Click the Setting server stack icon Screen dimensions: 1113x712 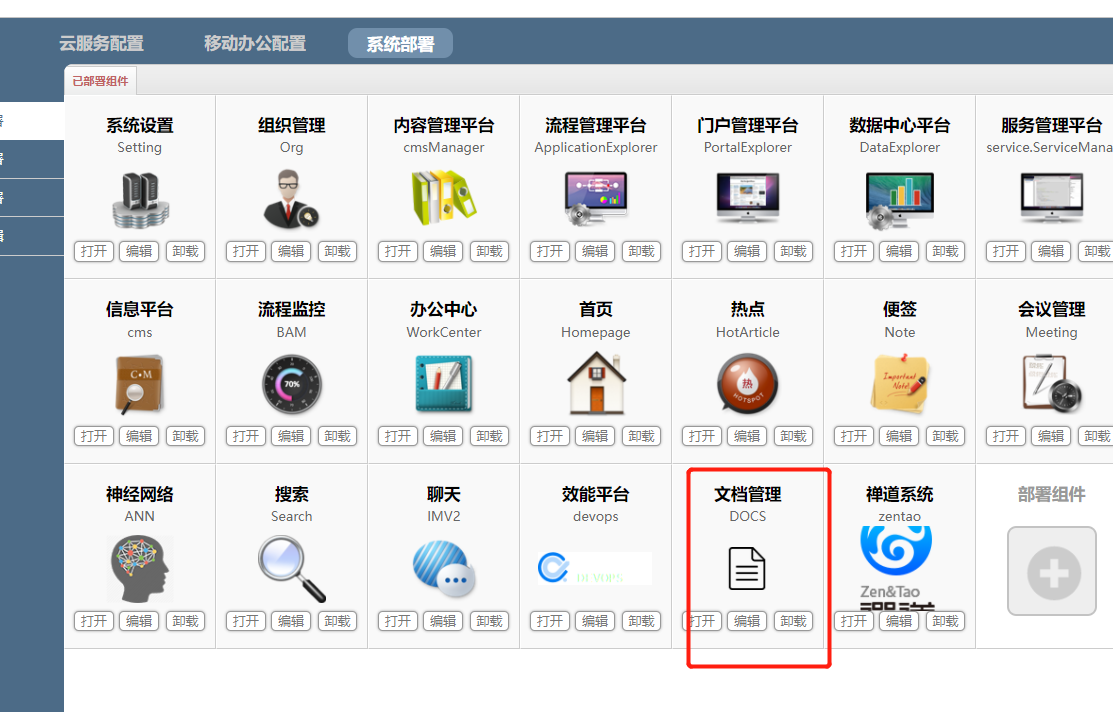140,199
